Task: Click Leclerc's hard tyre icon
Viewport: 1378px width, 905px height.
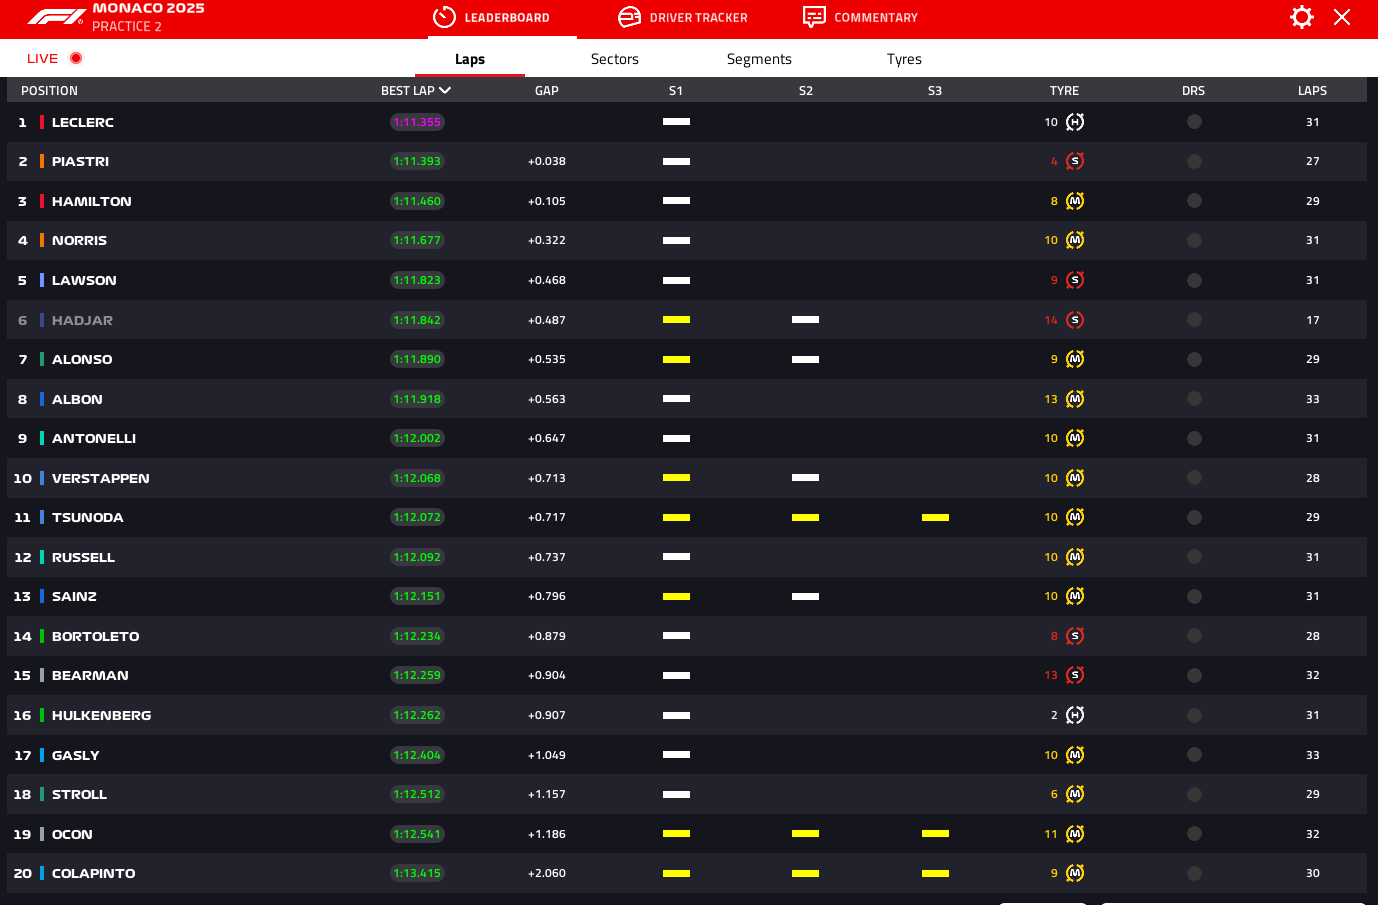Action: coord(1075,122)
